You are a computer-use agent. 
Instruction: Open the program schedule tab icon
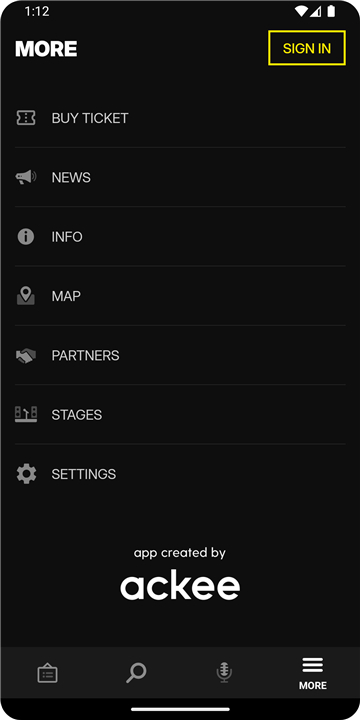(x=47, y=674)
